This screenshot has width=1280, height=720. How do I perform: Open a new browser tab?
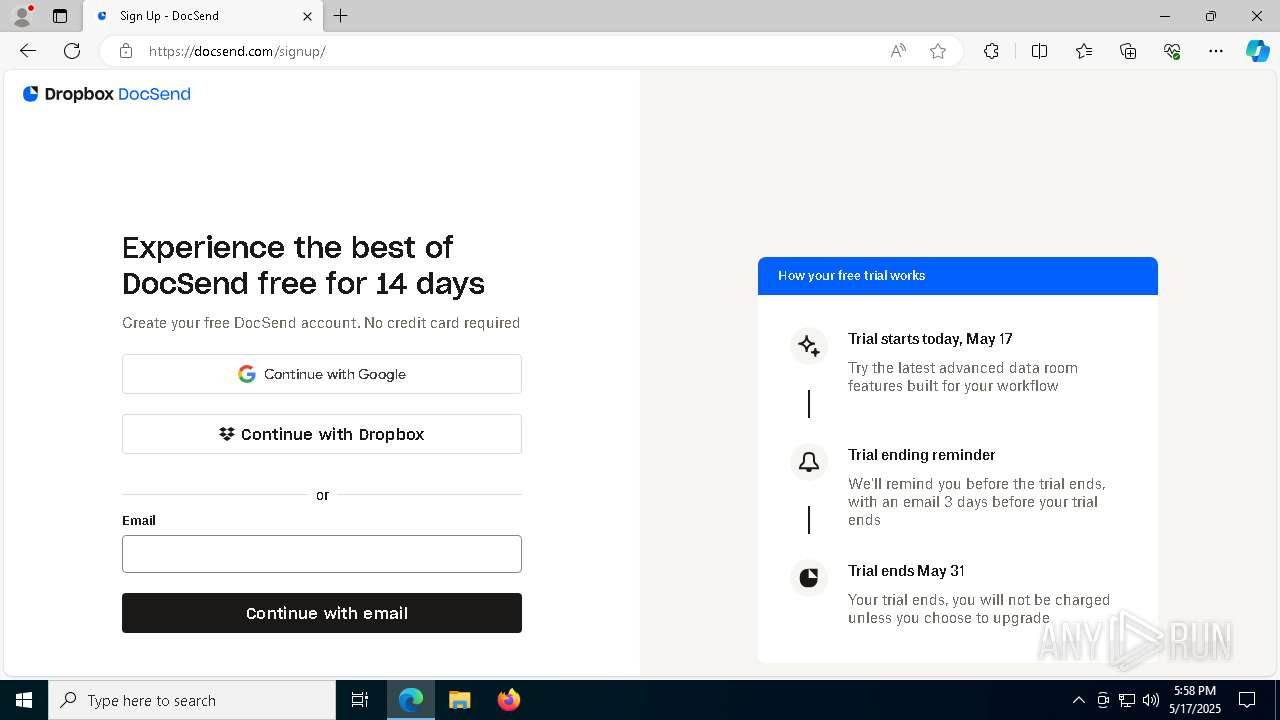pos(341,16)
